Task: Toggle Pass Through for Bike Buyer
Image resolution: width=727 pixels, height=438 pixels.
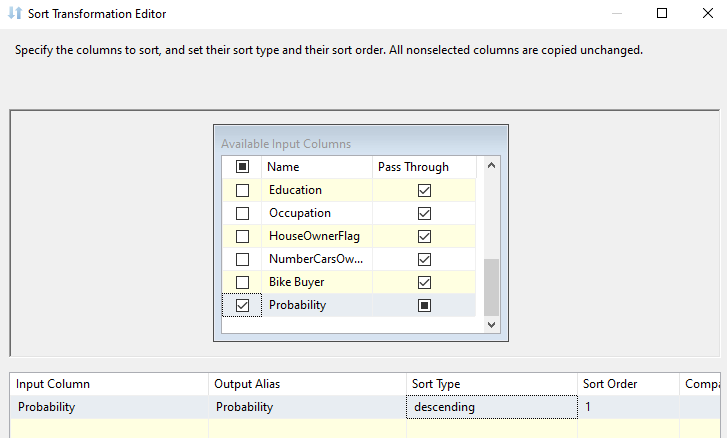Action: click(424, 282)
